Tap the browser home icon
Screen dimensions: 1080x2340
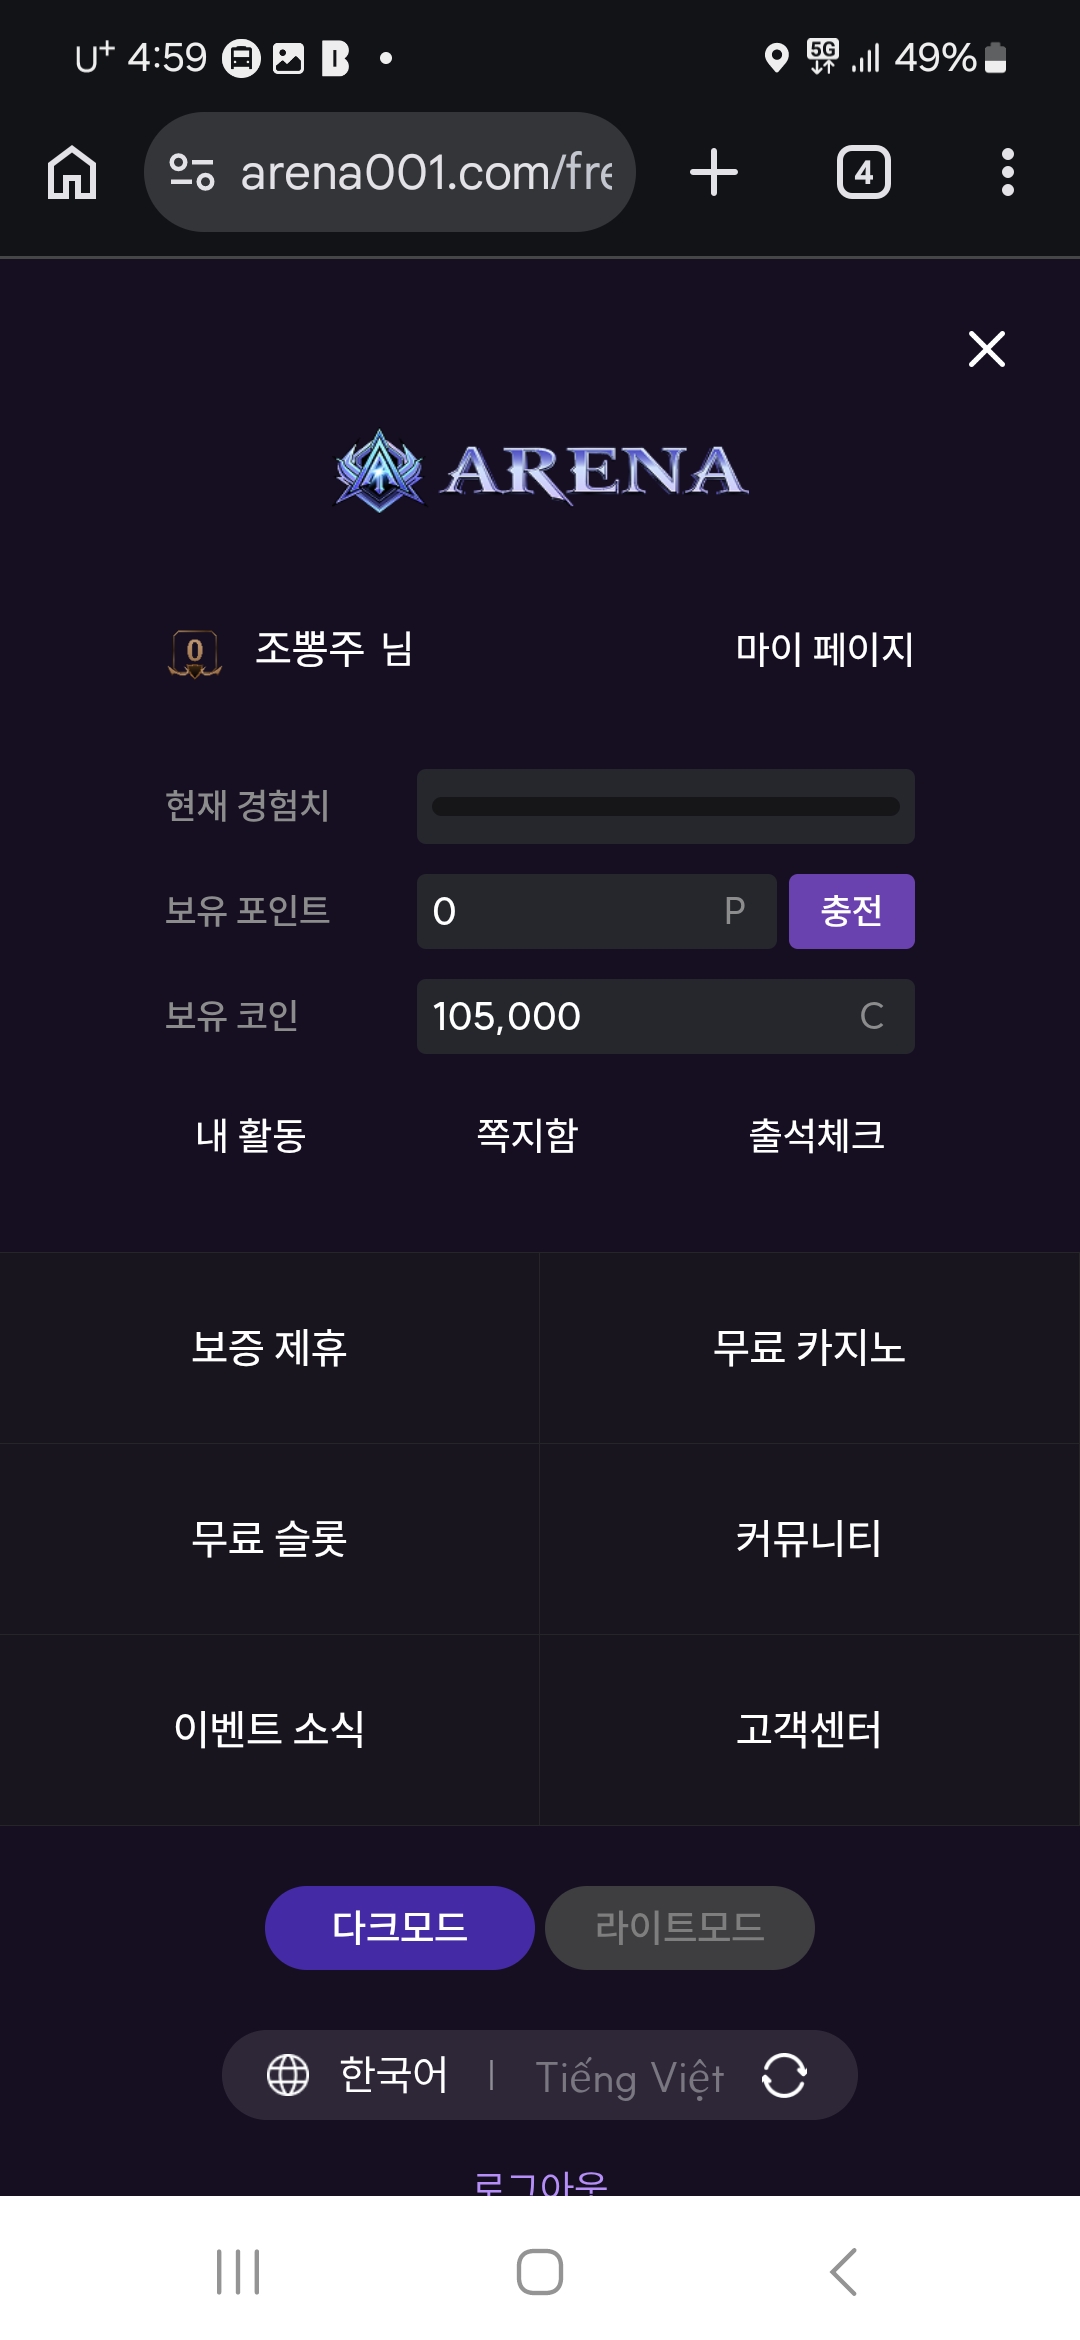pos(72,172)
